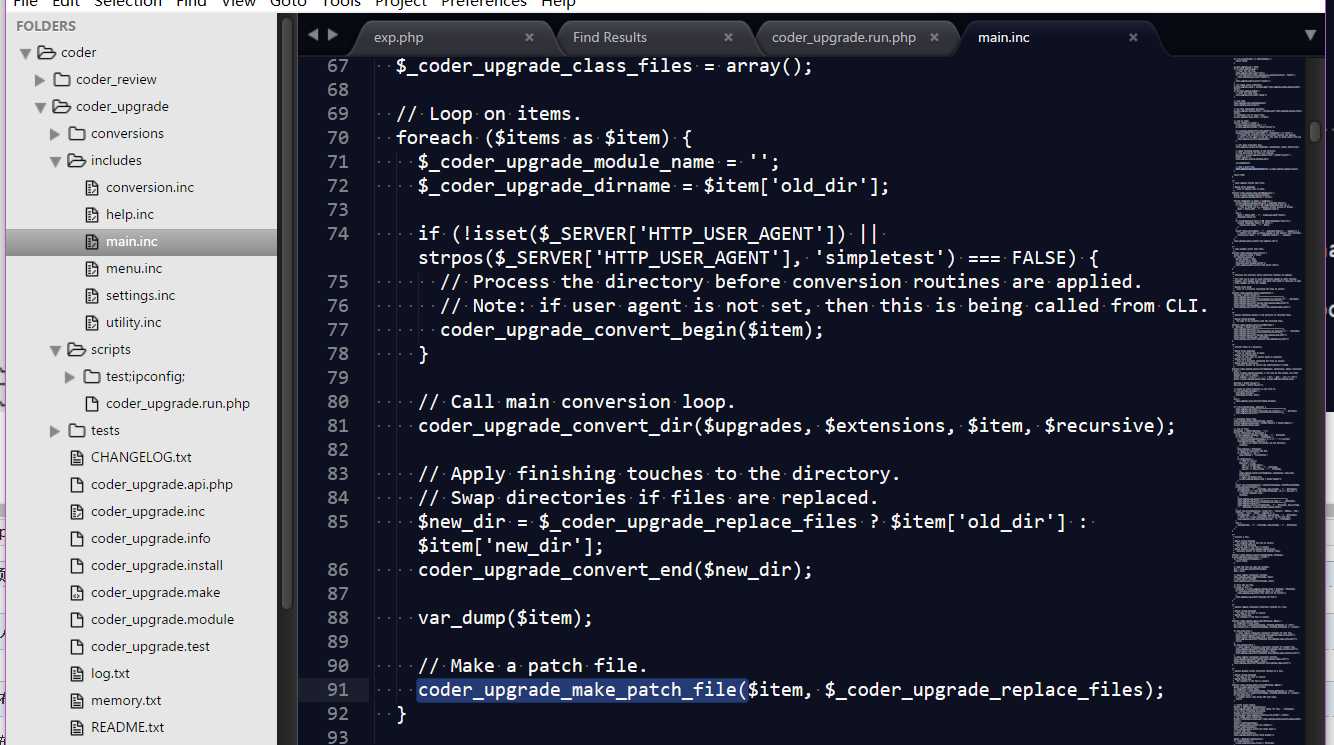Click line number 91 in gutter
This screenshot has width=1334, height=745.
[x=337, y=690]
